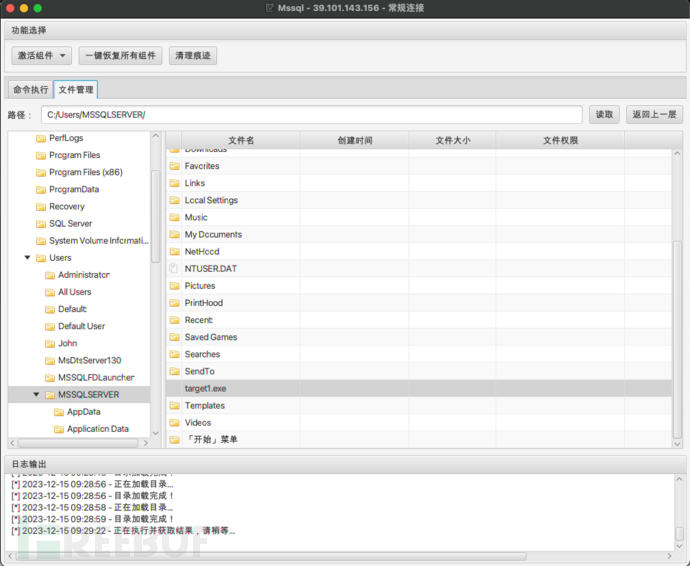Viewport: 690px width, 566px height.
Task: Switch to the 命令执行 tab
Action: coord(30,90)
